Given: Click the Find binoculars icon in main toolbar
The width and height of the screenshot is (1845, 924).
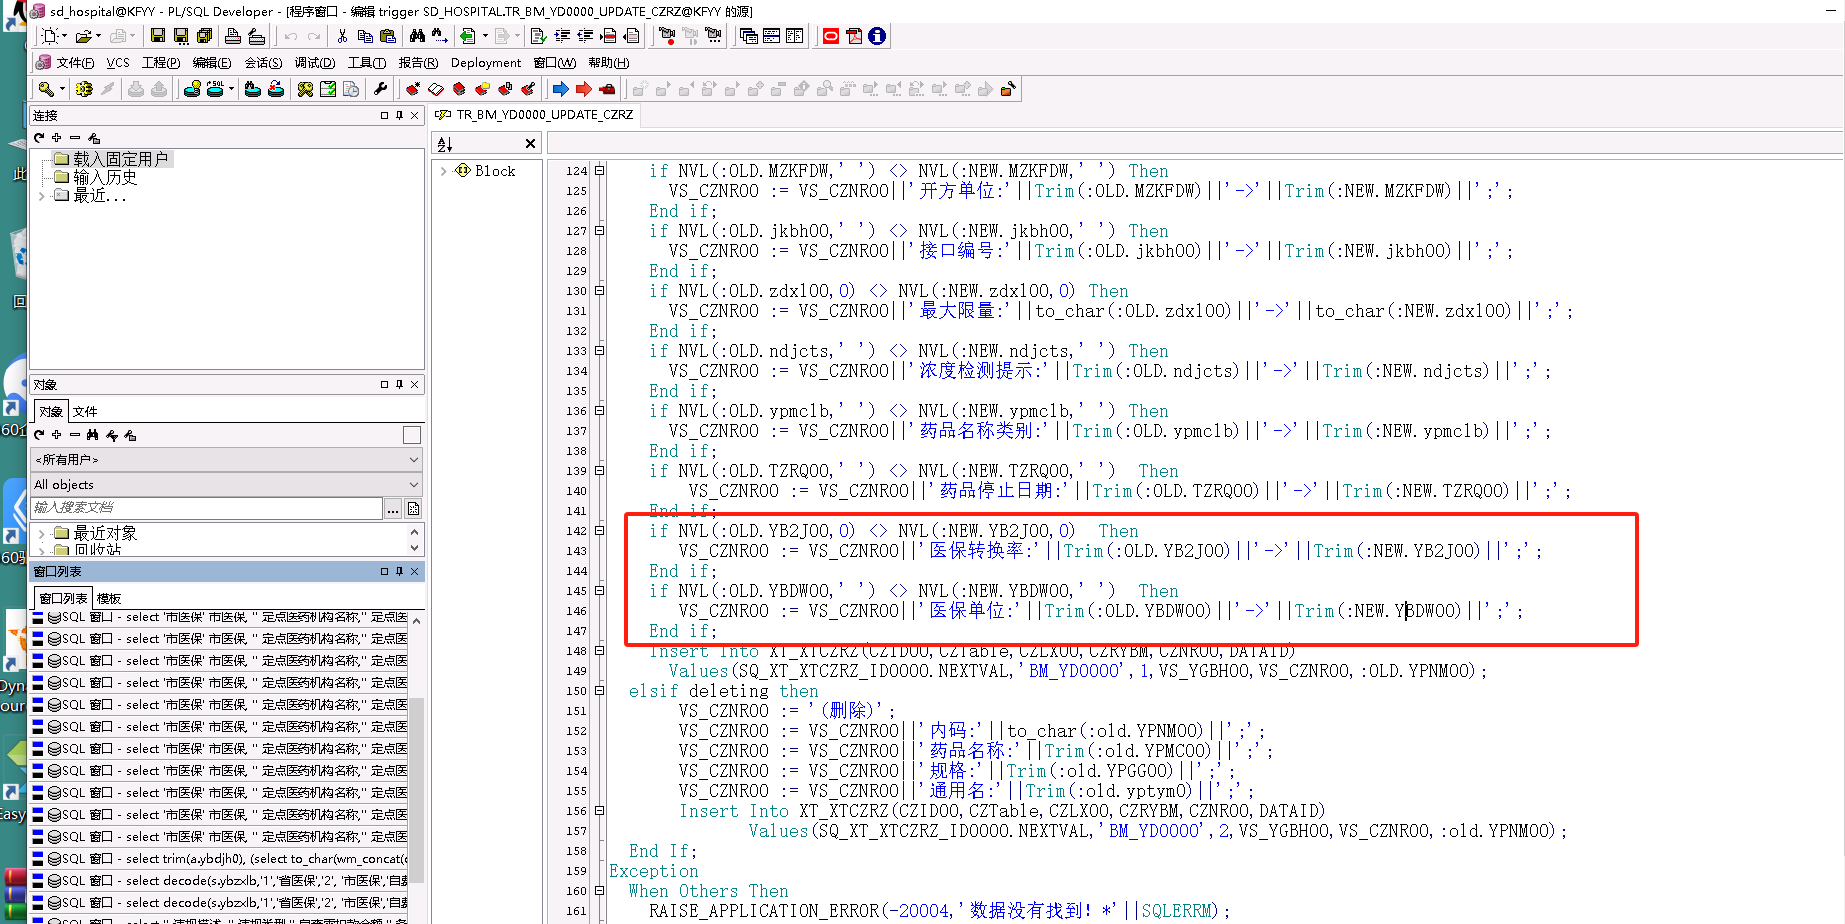Looking at the screenshot, I should [417, 36].
